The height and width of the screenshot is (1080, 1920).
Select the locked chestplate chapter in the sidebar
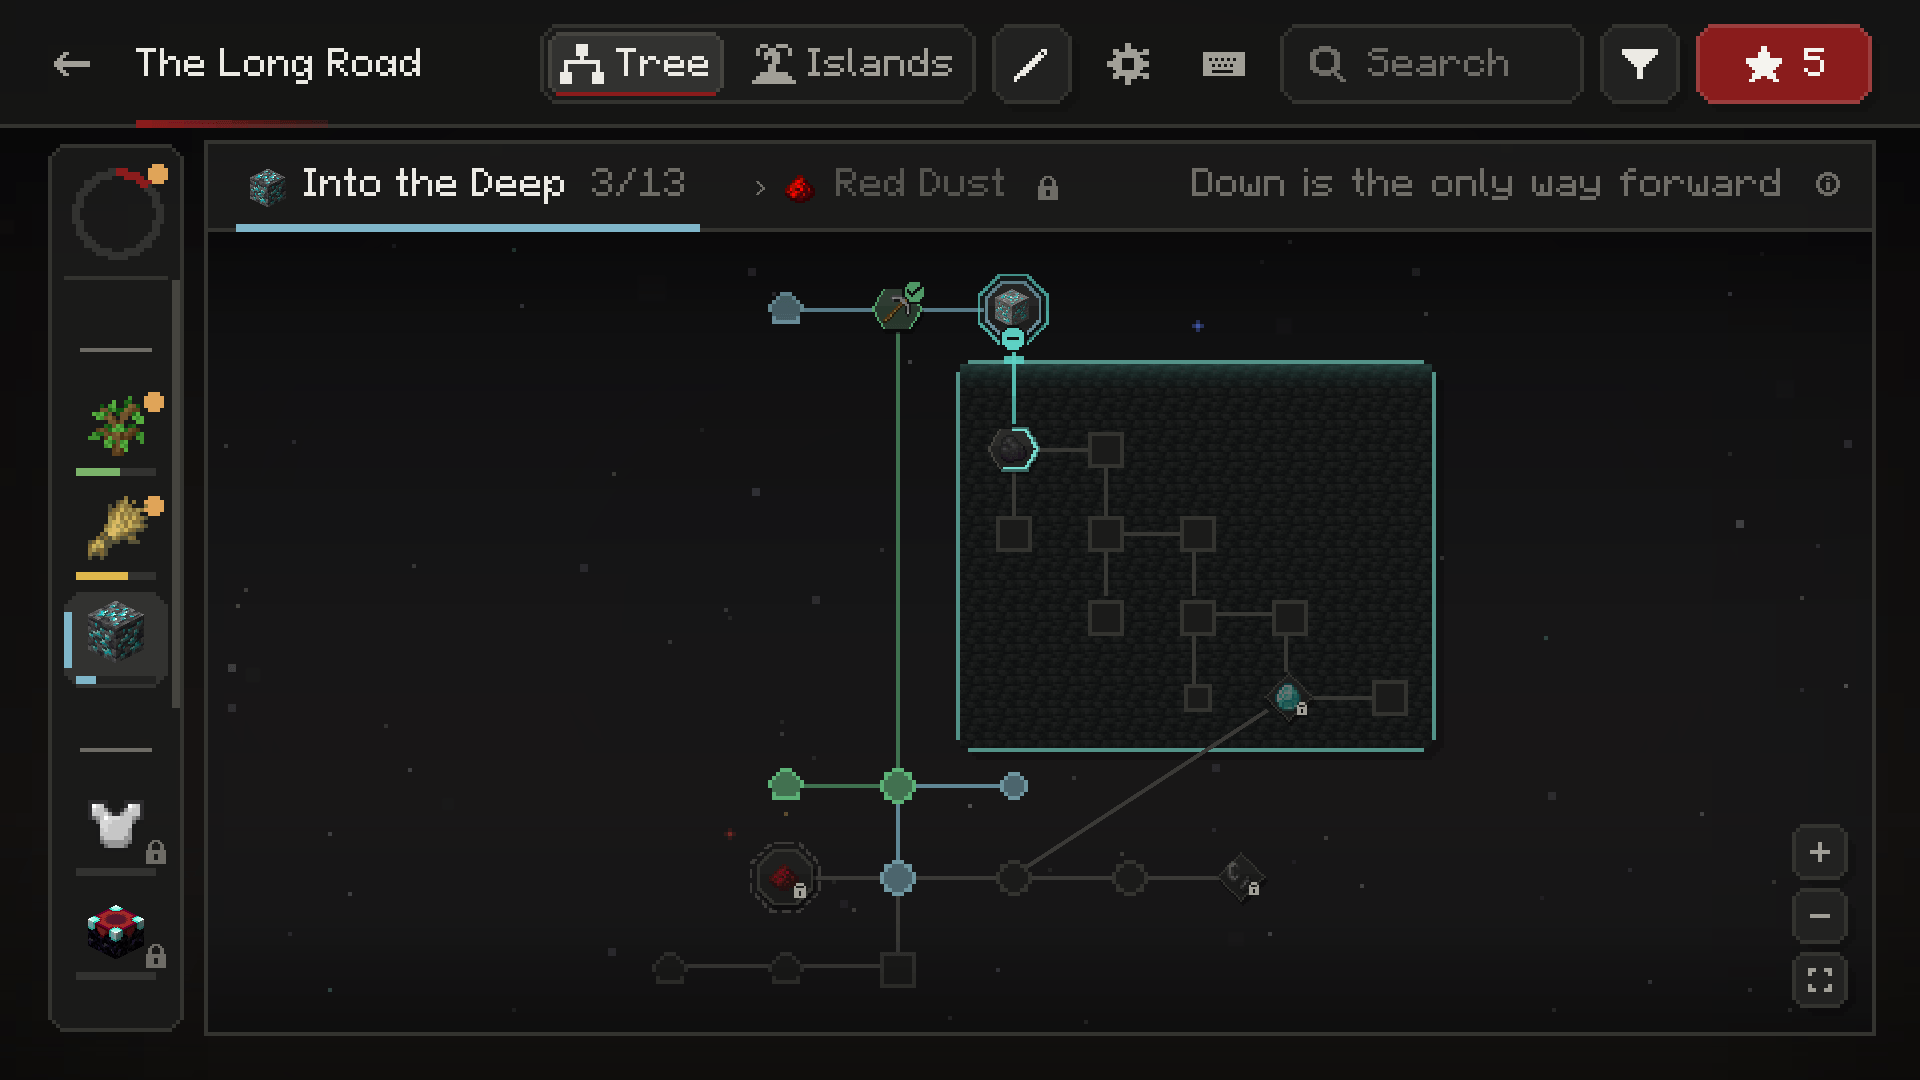tap(118, 826)
